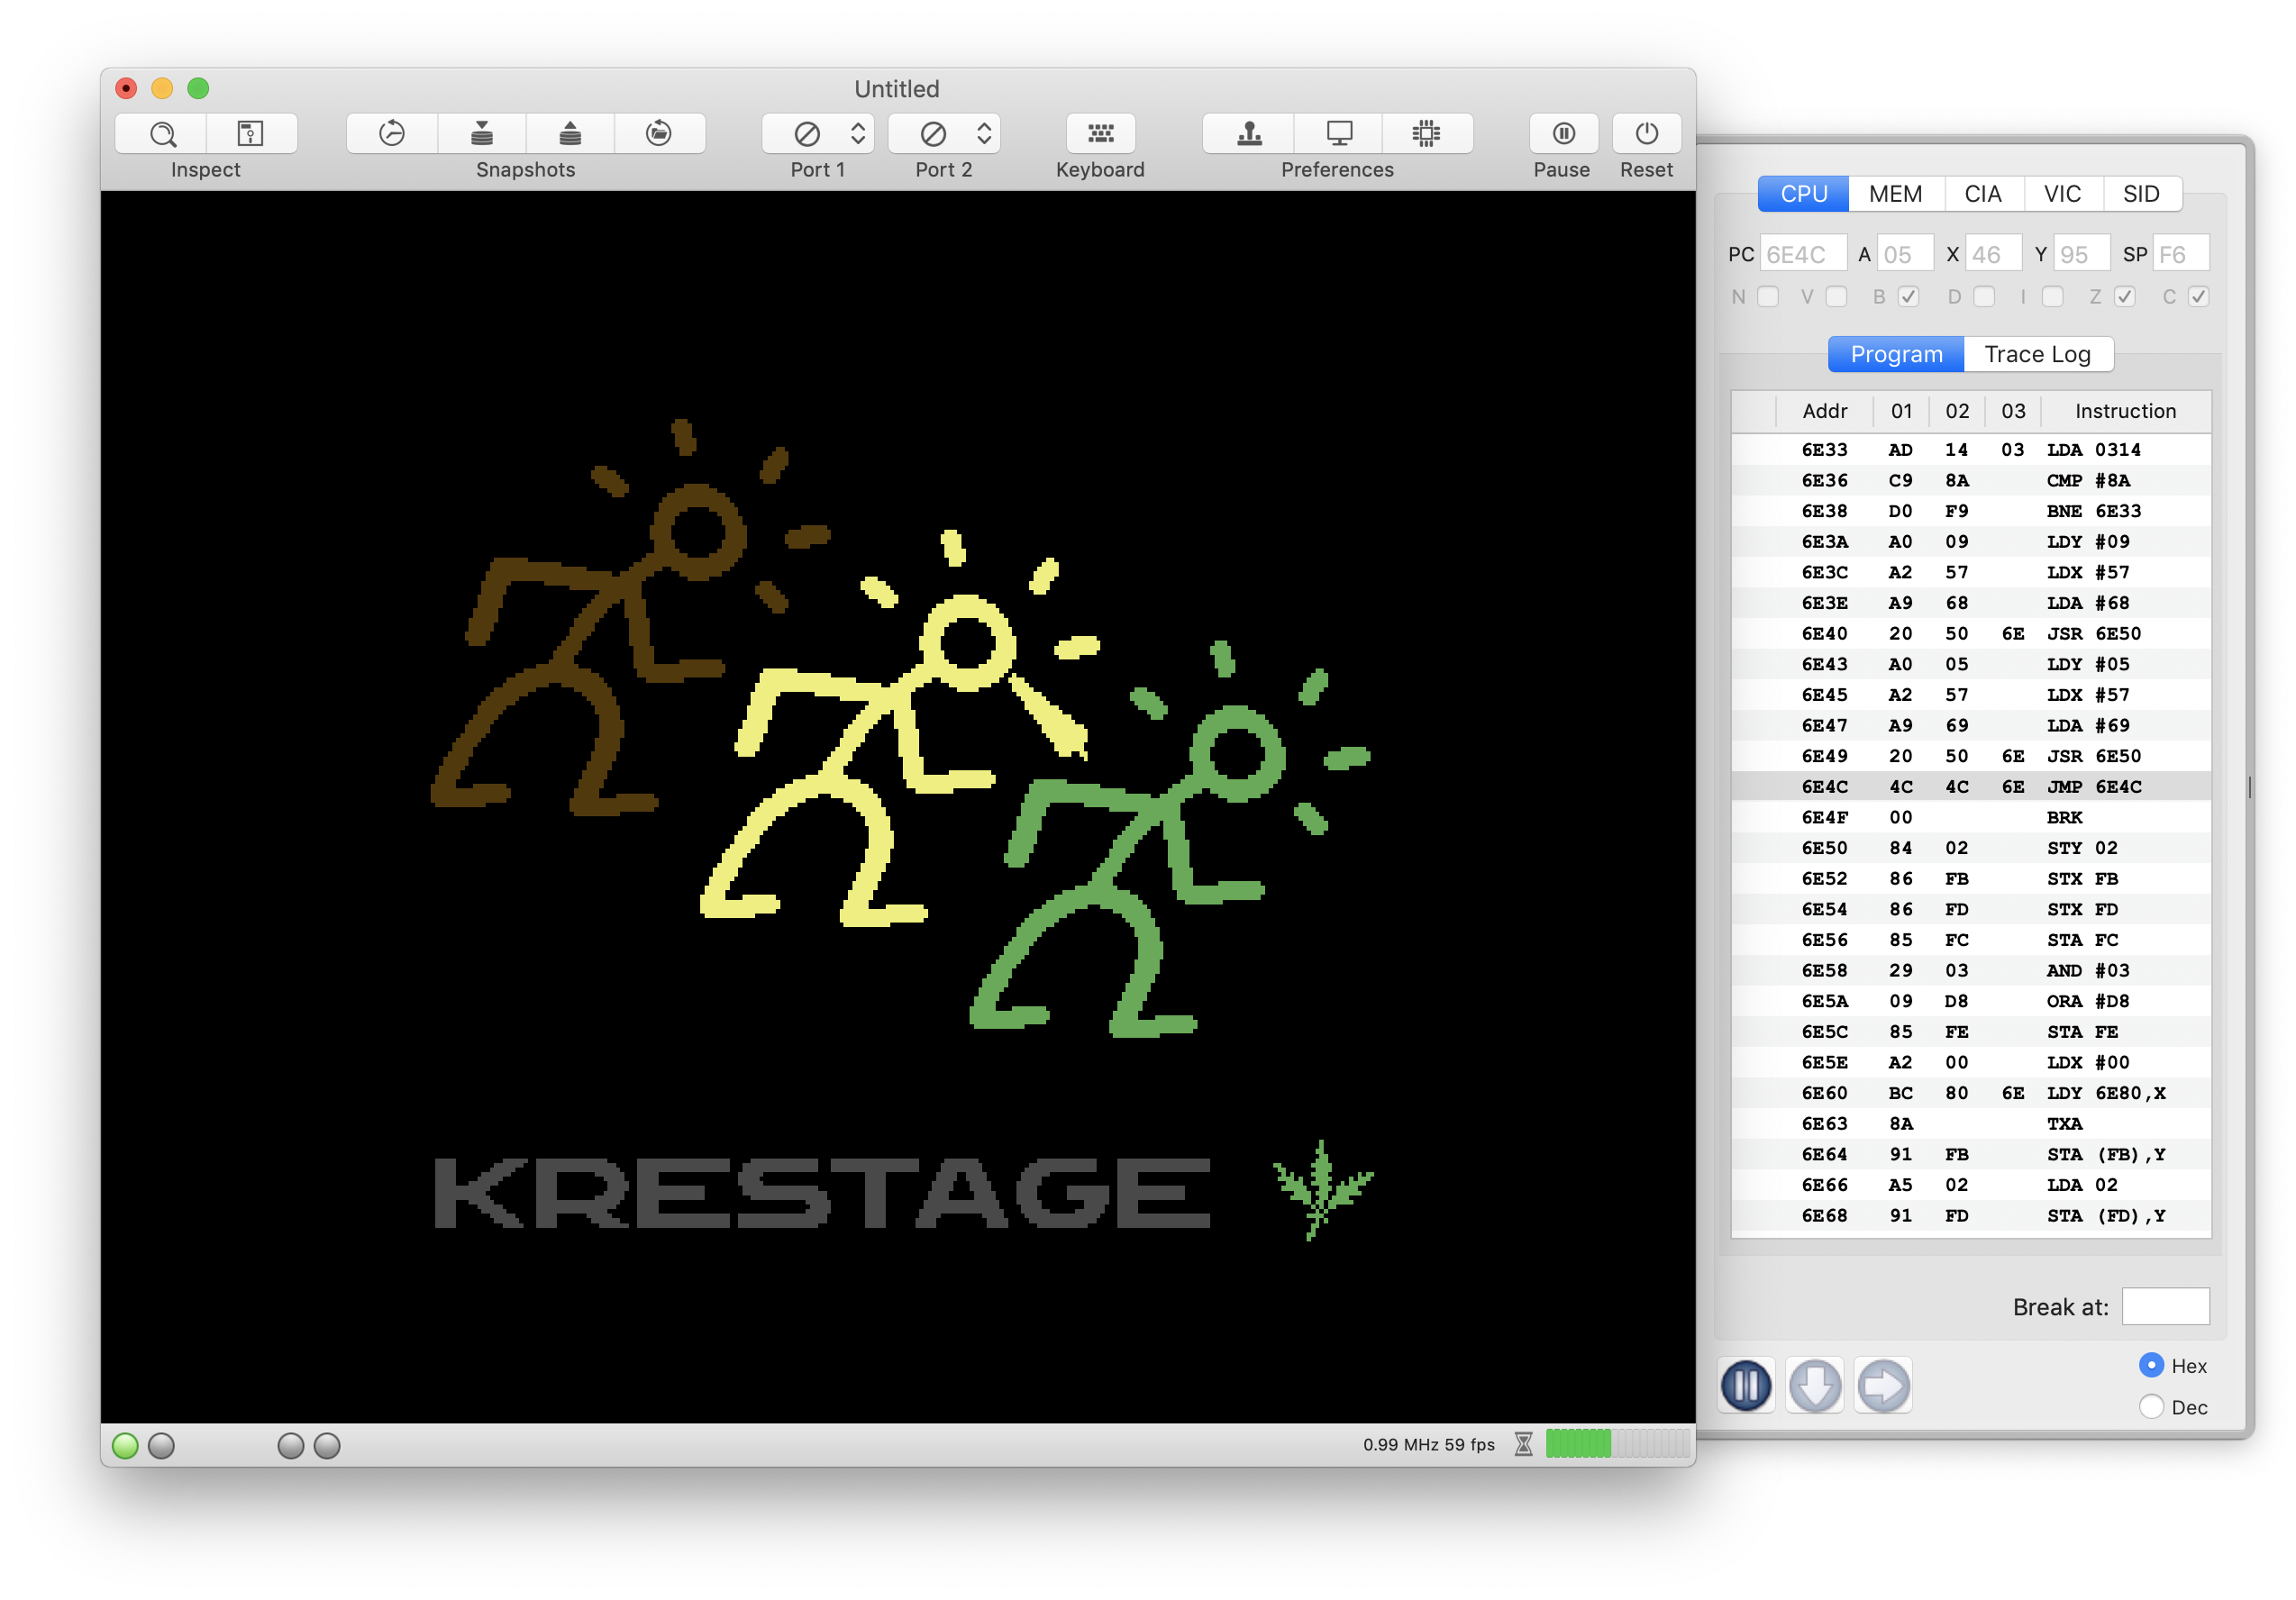Switch to the CPU tab
This screenshot has width=2296, height=1600.
(x=1803, y=193)
